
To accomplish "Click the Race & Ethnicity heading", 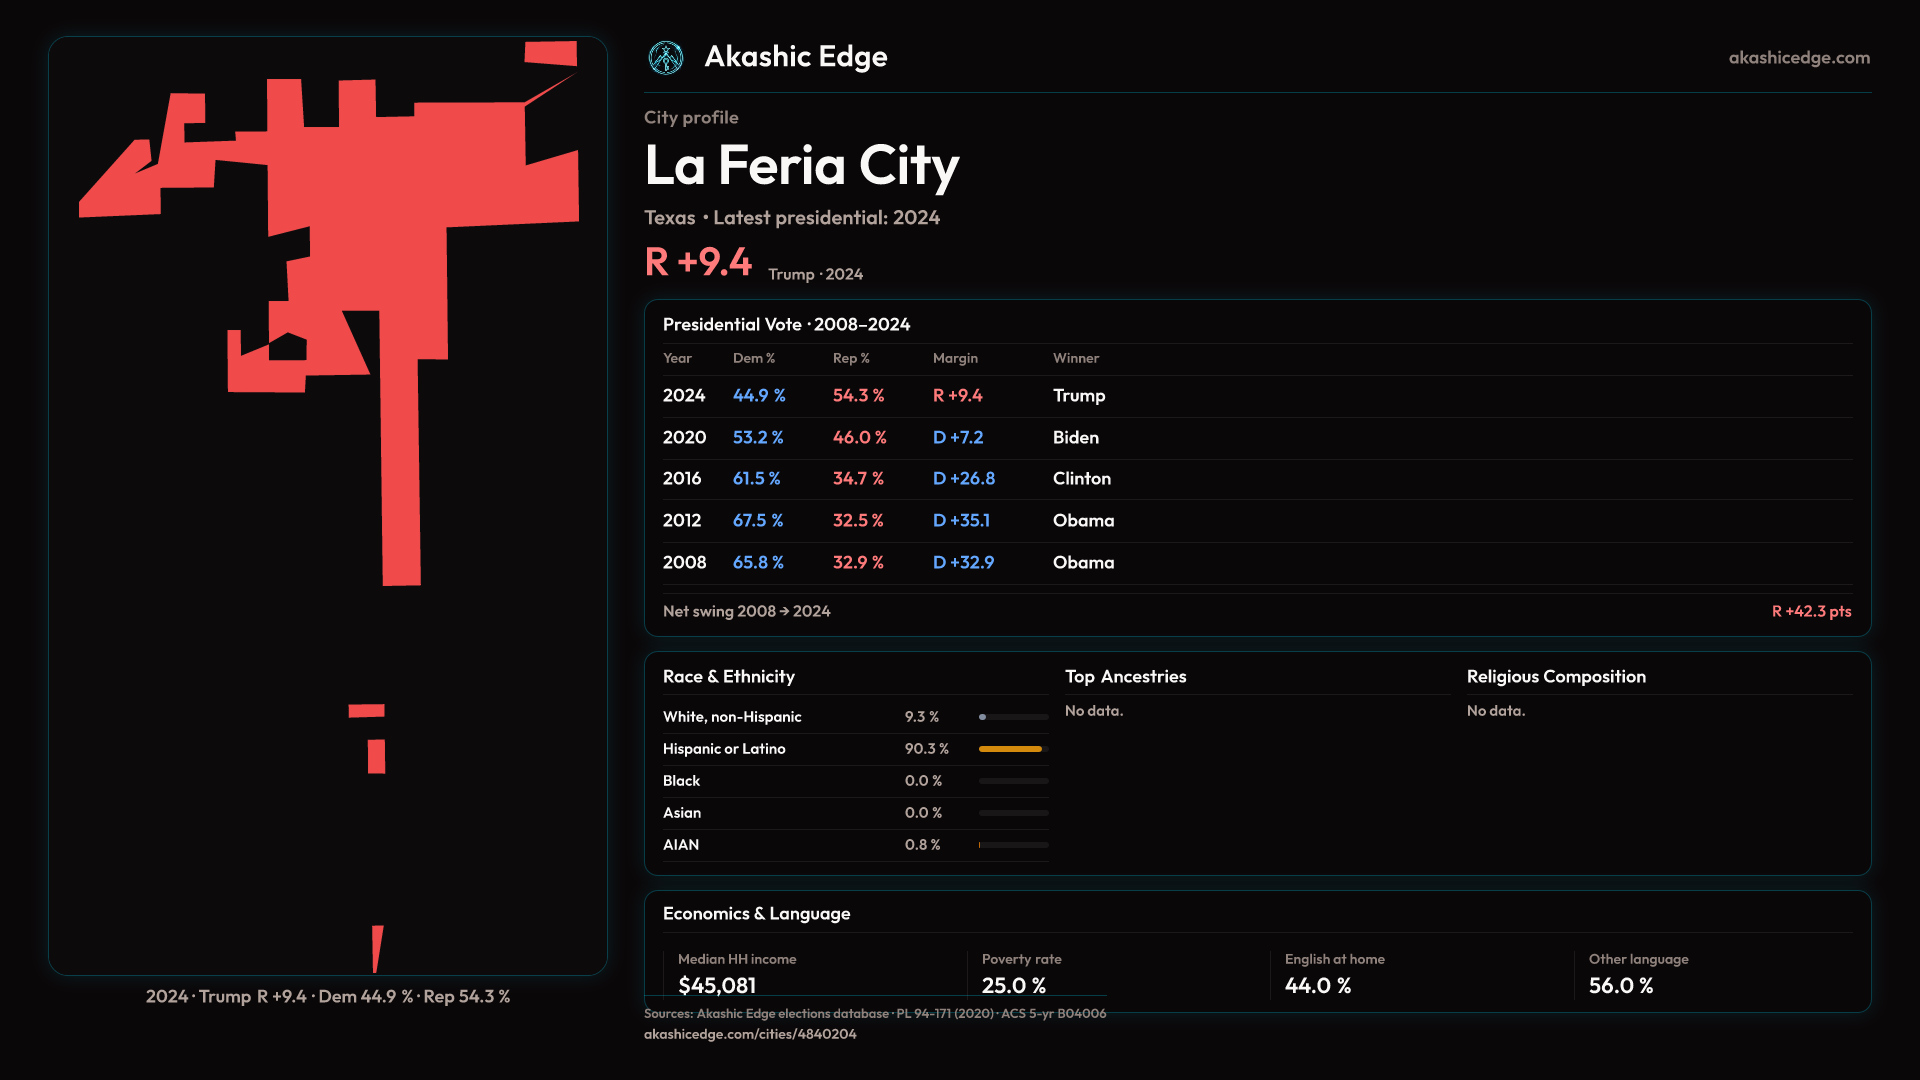I will (x=728, y=677).
